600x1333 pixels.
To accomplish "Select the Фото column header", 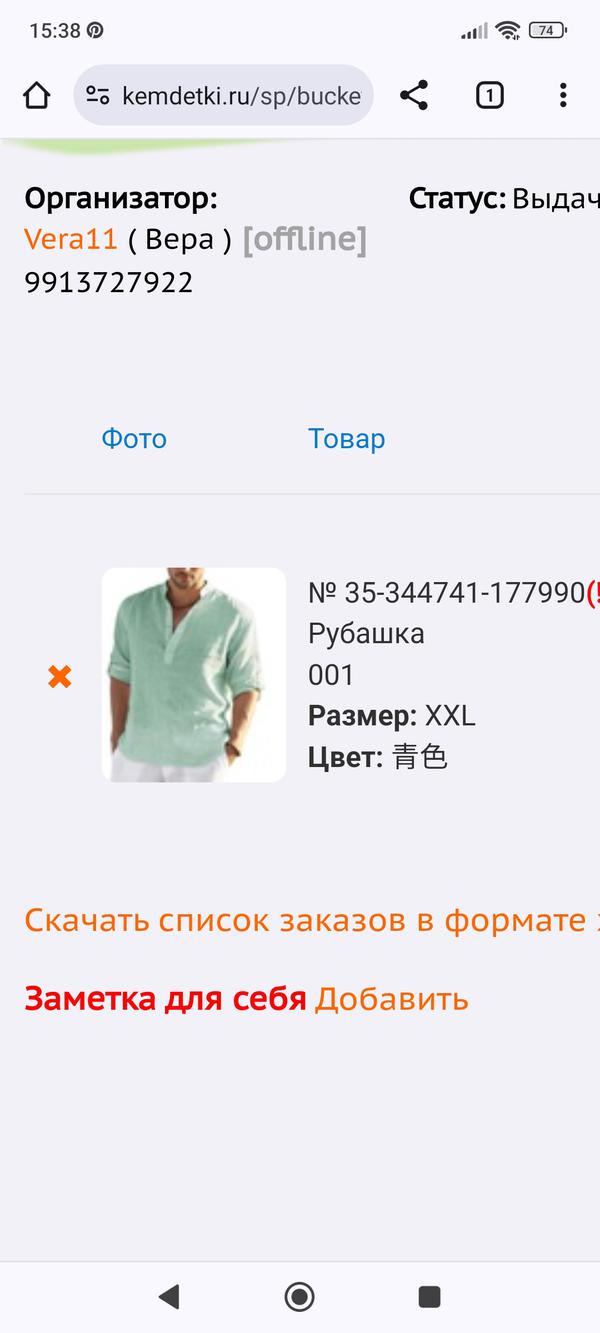I will coord(134,438).
